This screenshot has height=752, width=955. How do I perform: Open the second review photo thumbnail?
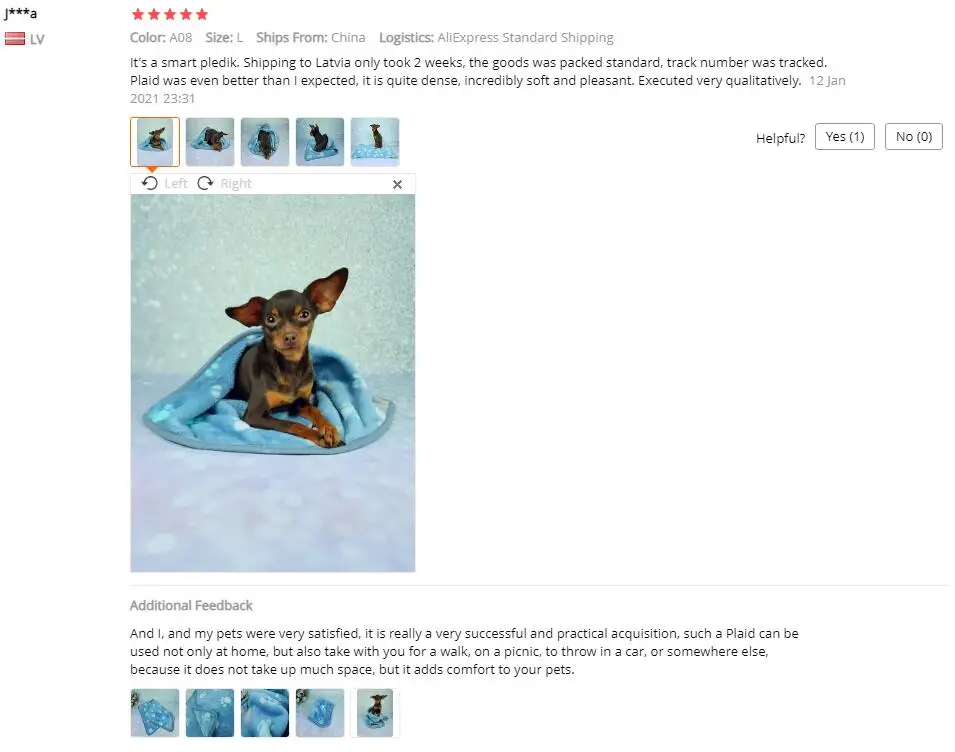pyautogui.click(x=210, y=142)
